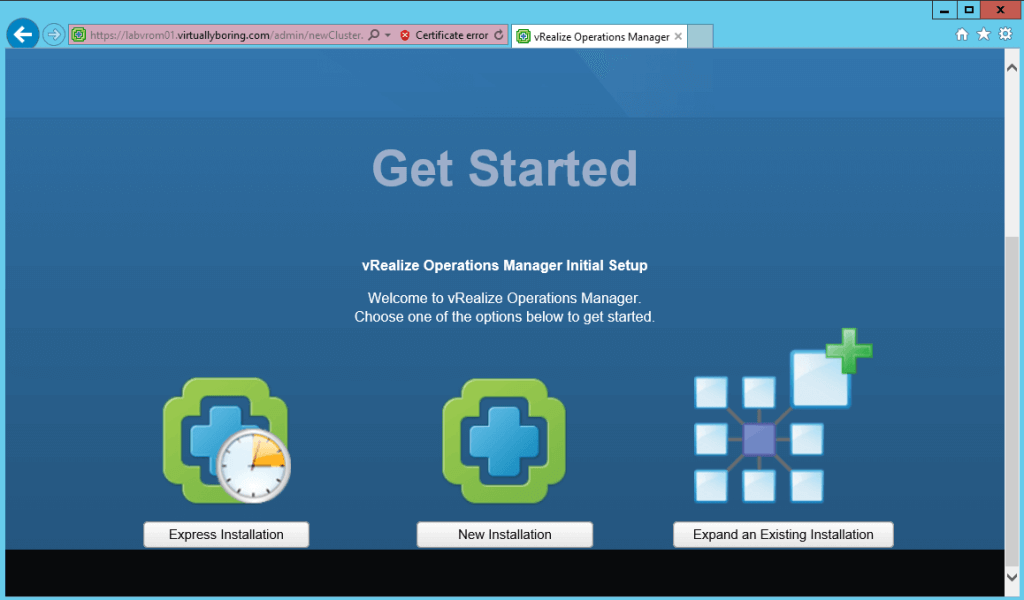Image resolution: width=1024 pixels, height=600 pixels.
Task: Click the scrollbar down arrow
Action: [x=1012, y=577]
